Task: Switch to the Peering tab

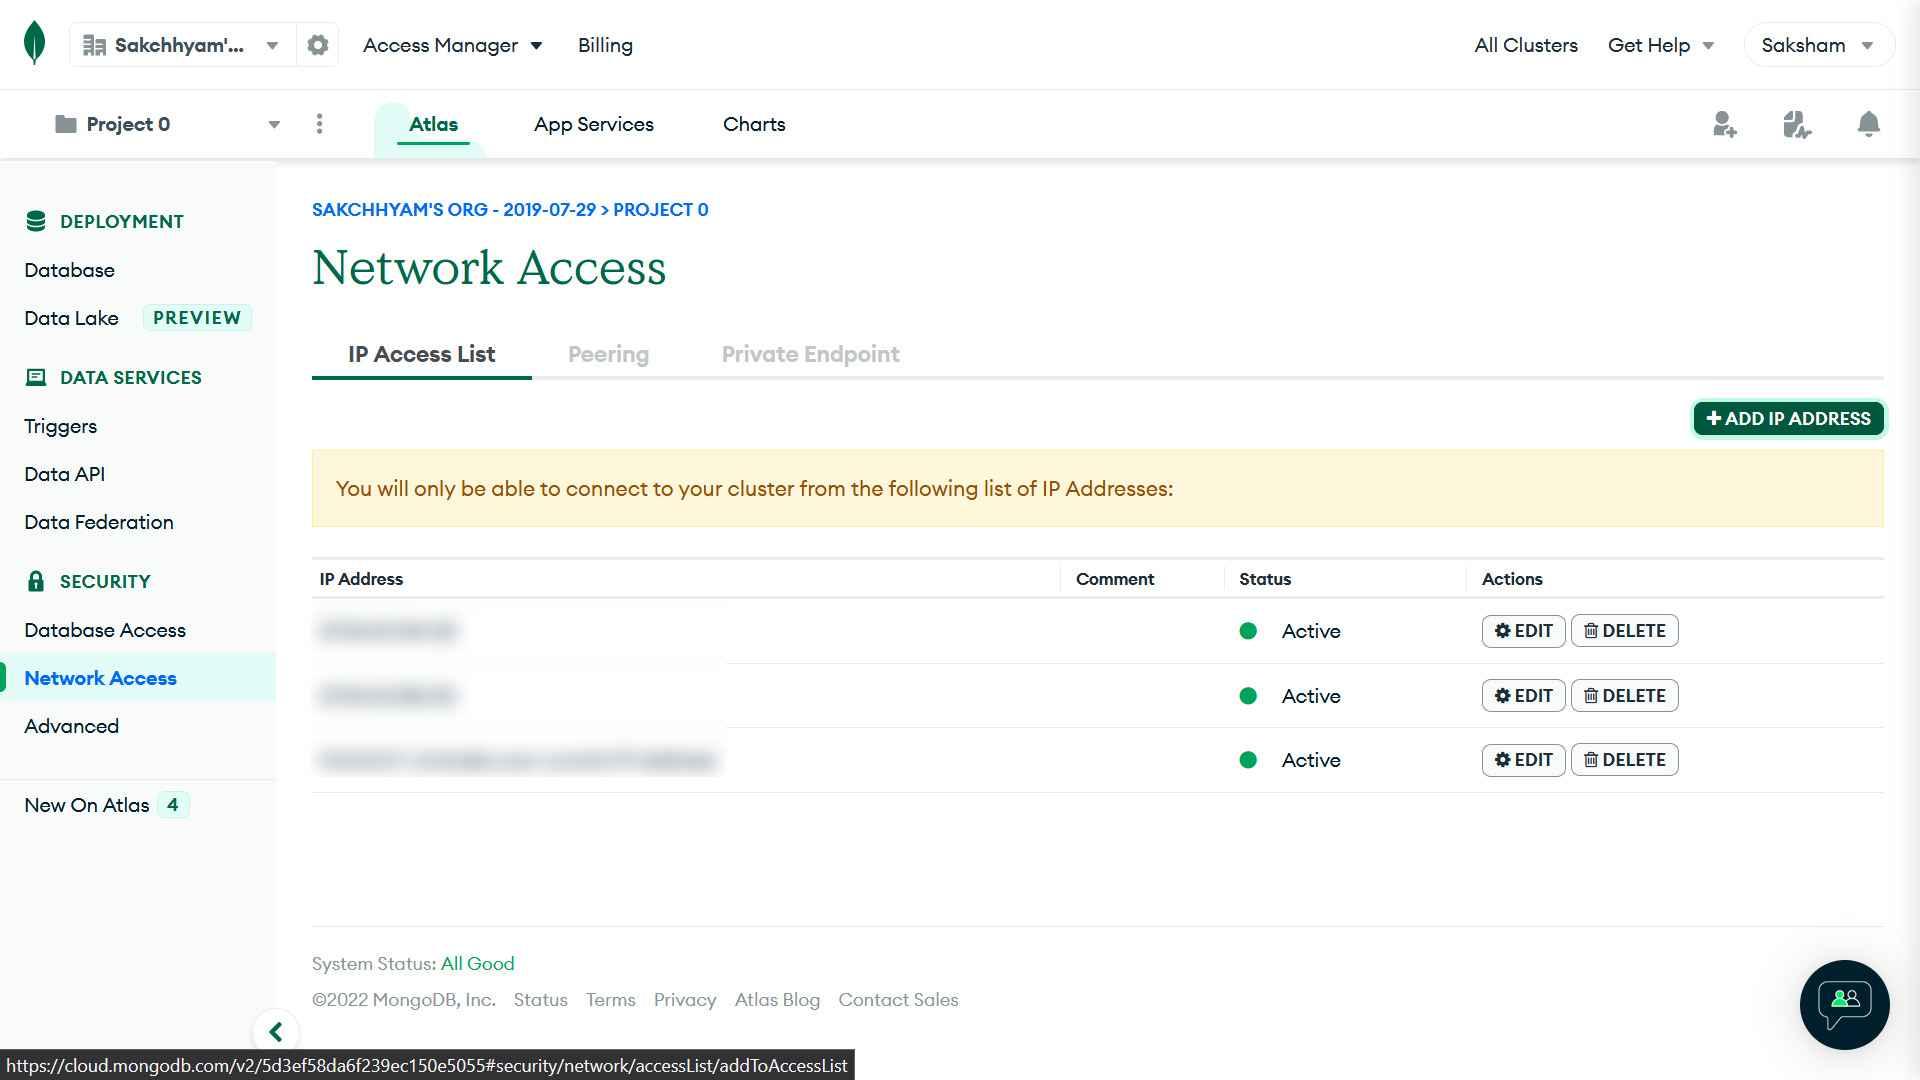Action: pyautogui.click(x=608, y=354)
